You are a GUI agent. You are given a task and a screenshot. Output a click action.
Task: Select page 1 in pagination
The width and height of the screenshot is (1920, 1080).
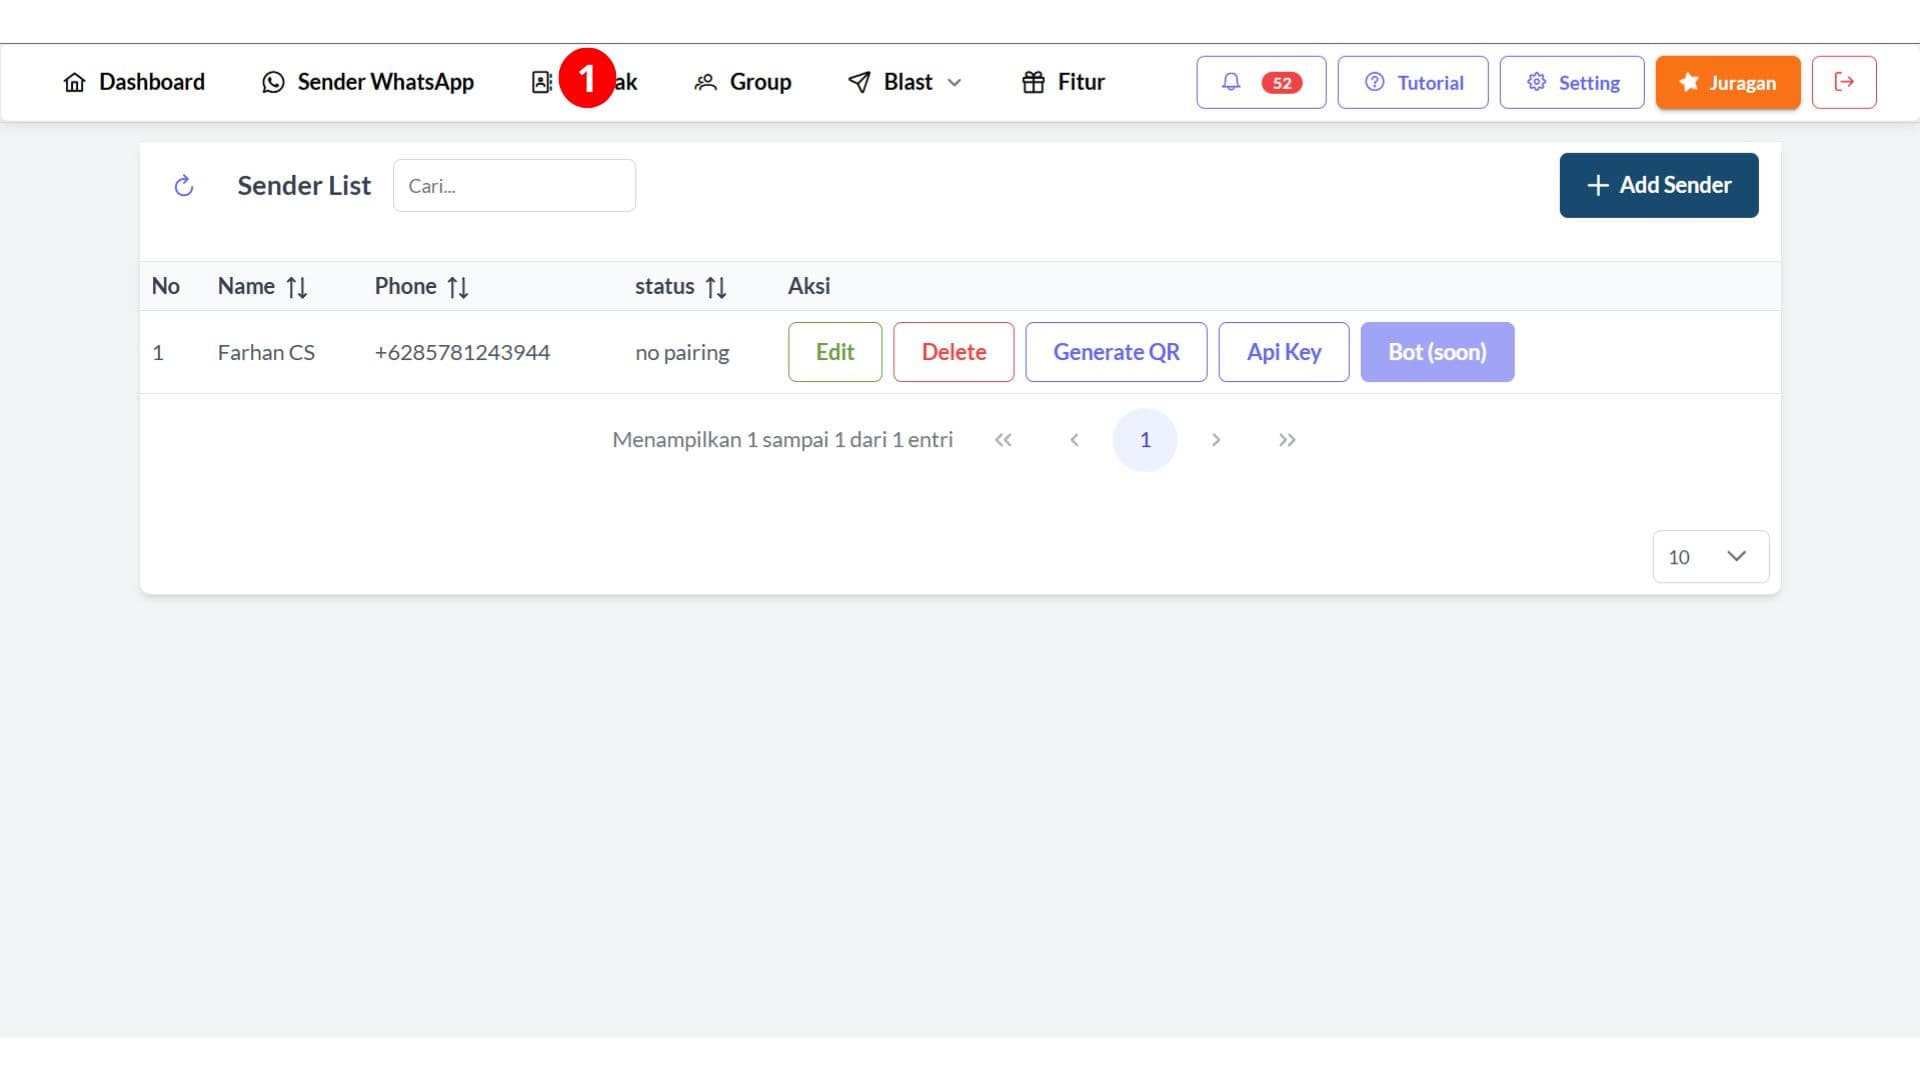[x=1145, y=440]
